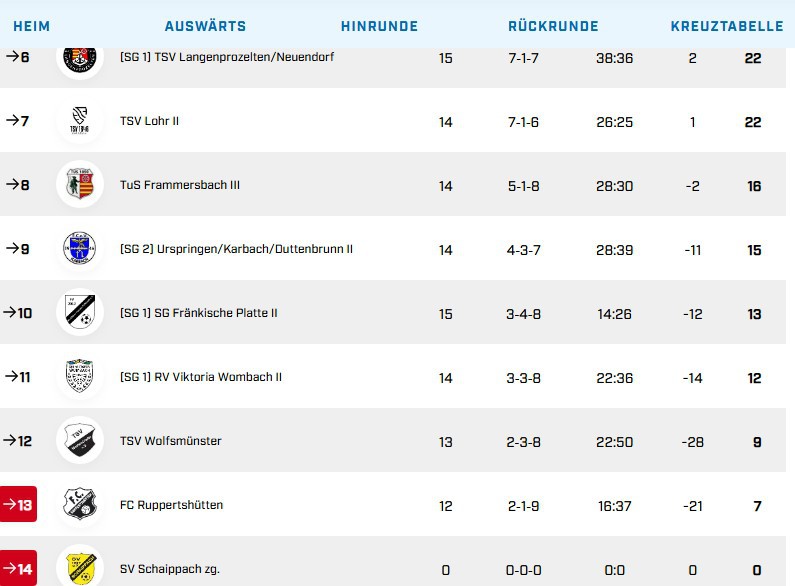
Task: Open FC Ruppertshütten team link
Action: click(171, 505)
